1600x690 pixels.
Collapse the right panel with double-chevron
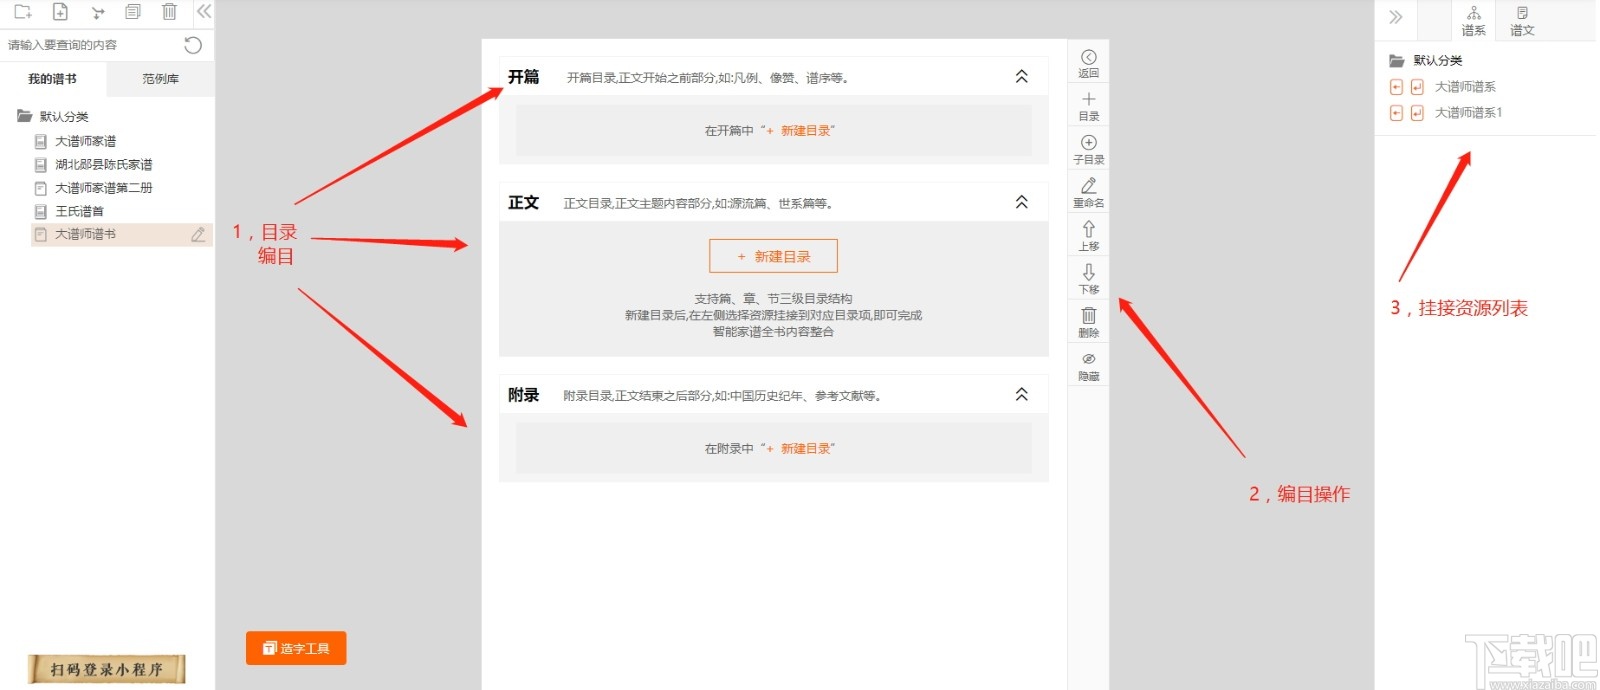[x=1396, y=17]
